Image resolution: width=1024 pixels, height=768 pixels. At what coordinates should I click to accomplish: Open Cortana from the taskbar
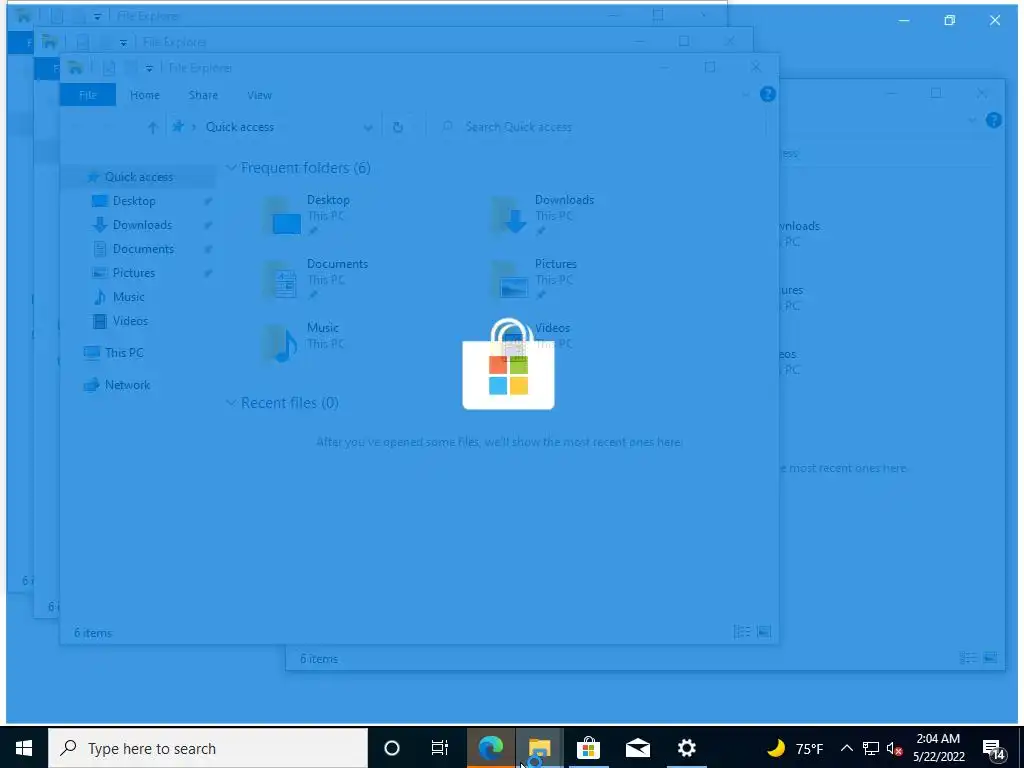391,748
